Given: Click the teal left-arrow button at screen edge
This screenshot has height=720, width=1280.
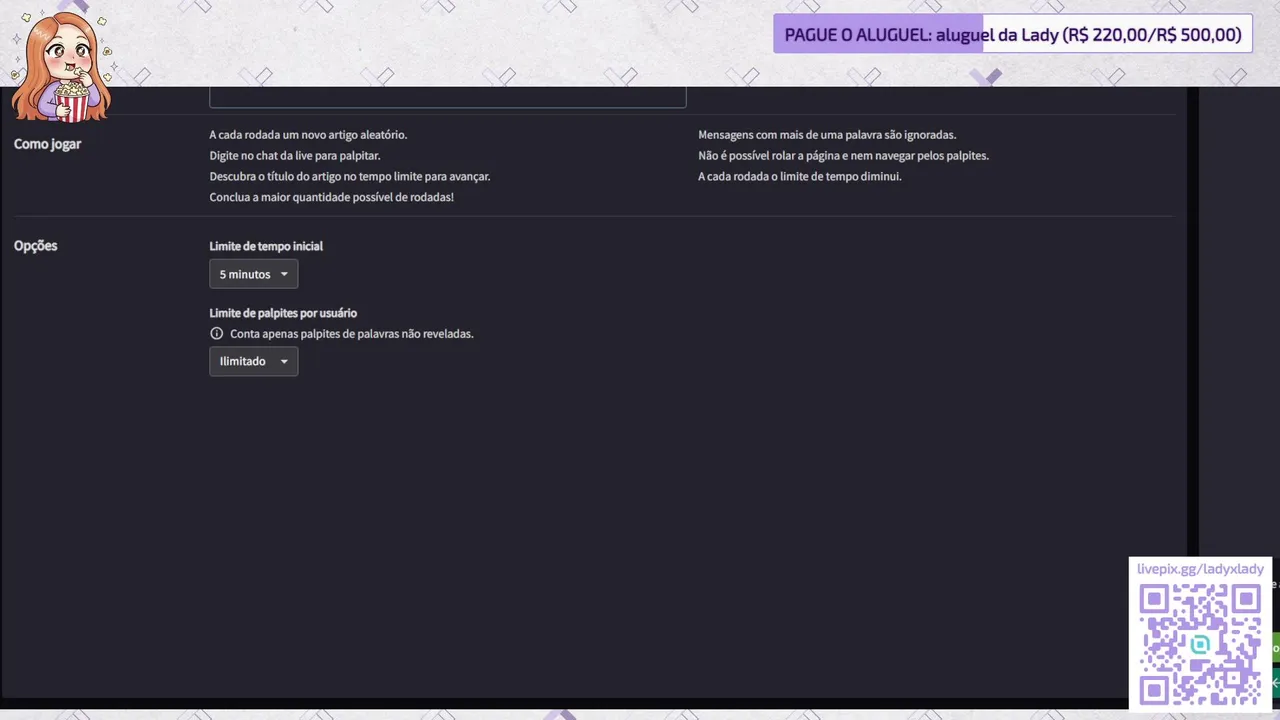Looking at the screenshot, I should pos(1275,682).
